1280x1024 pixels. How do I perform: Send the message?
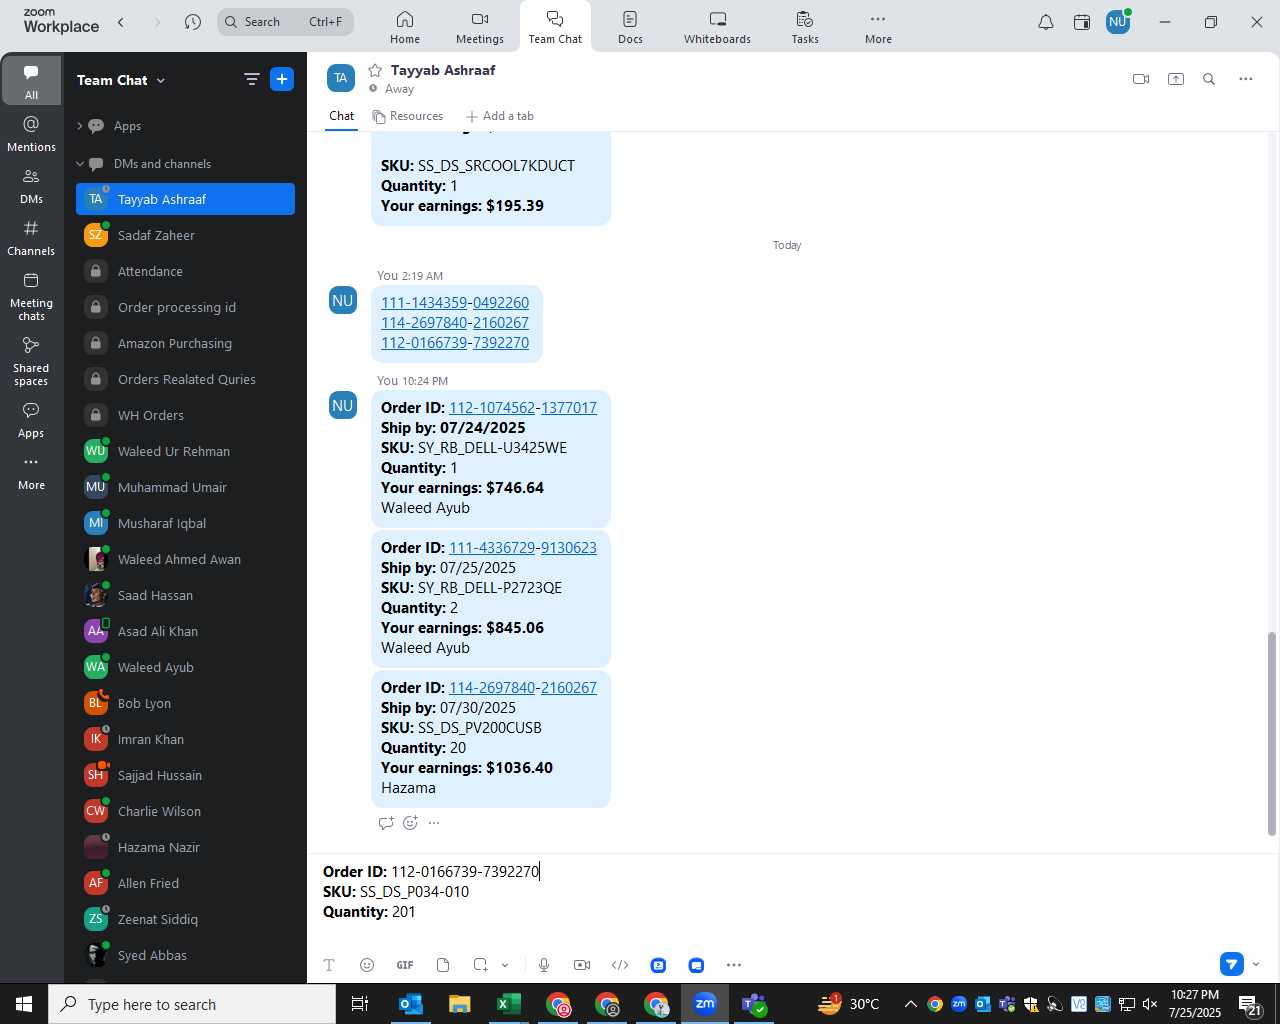[x=1232, y=964]
